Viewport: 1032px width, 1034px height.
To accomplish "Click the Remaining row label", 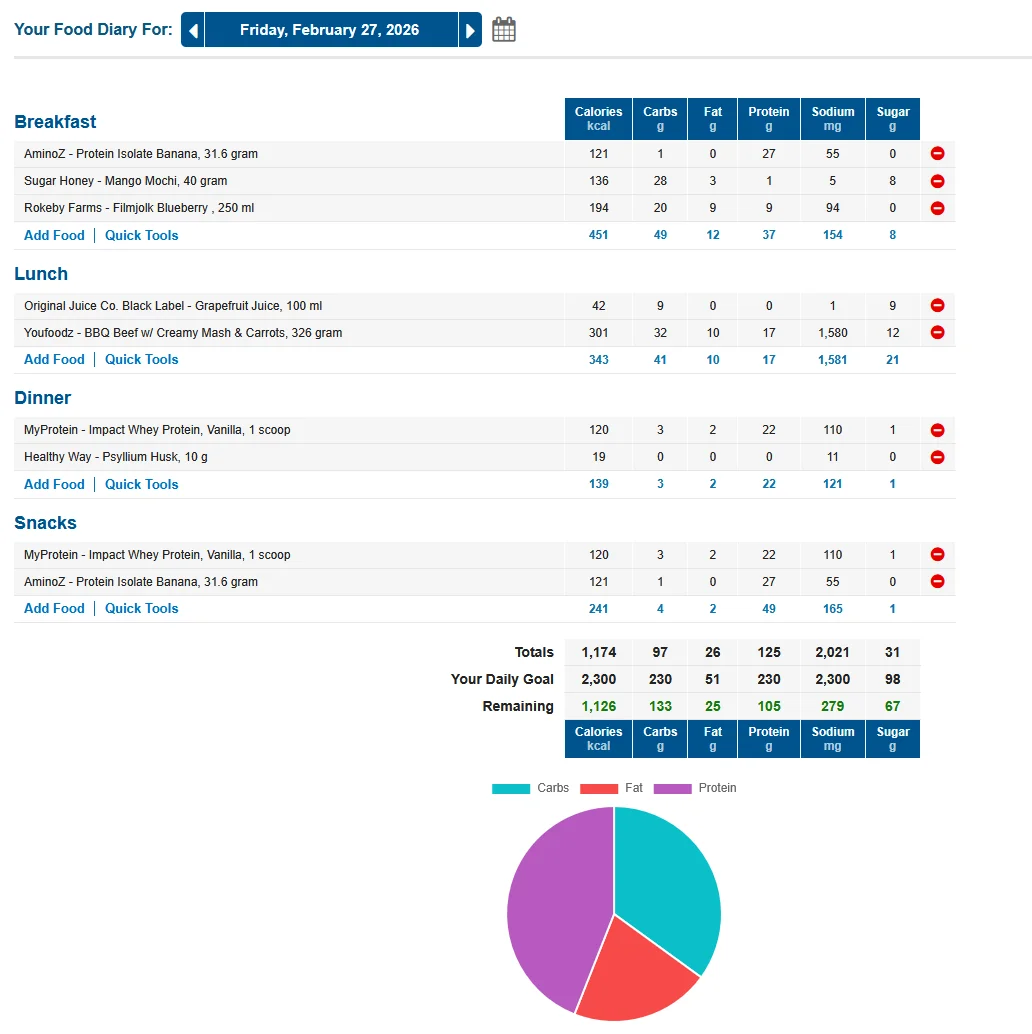I will [x=518, y=706].
